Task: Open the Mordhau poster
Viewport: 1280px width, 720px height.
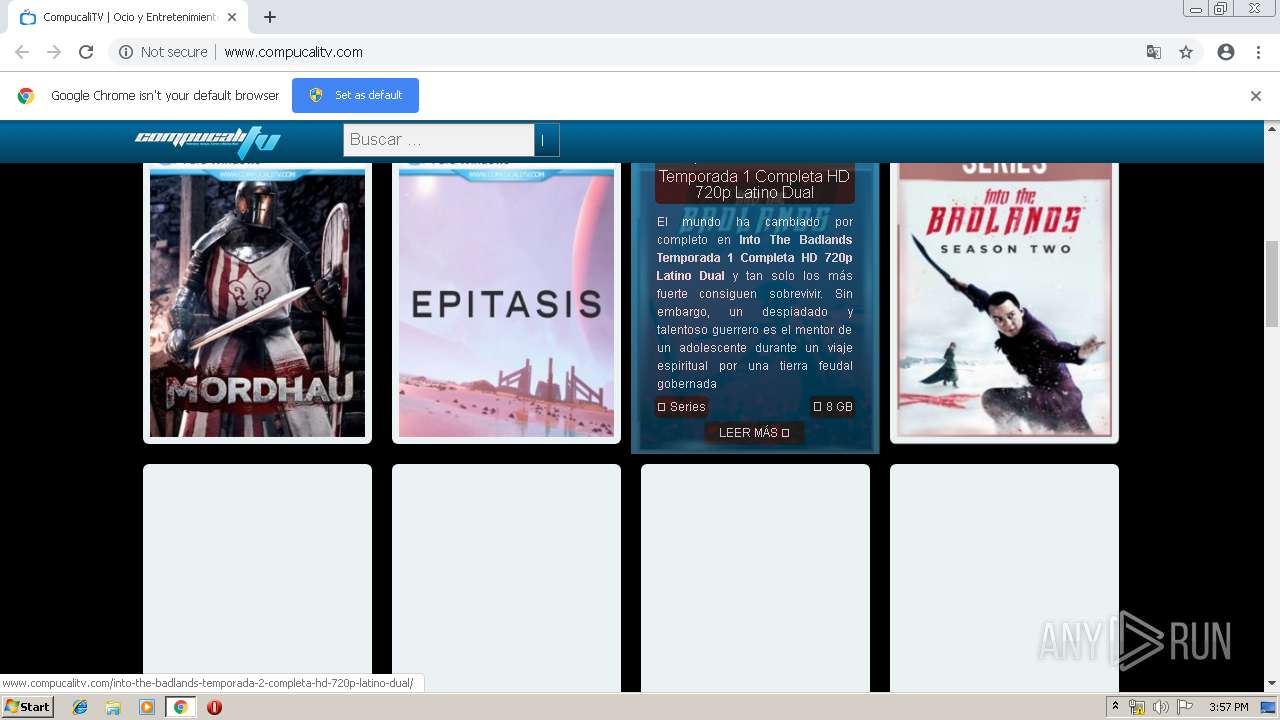Action: pyautogui.click(x=257, y=302)
